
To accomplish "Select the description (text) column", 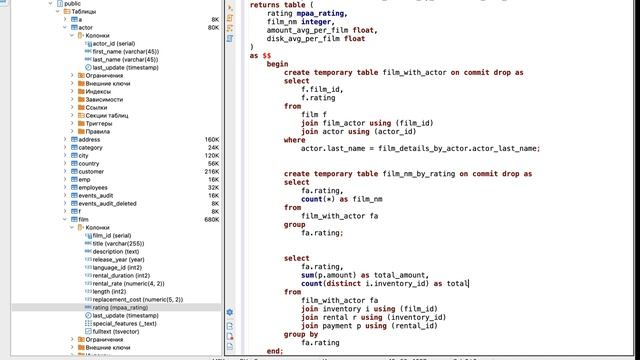I will [x=116, y=251].
